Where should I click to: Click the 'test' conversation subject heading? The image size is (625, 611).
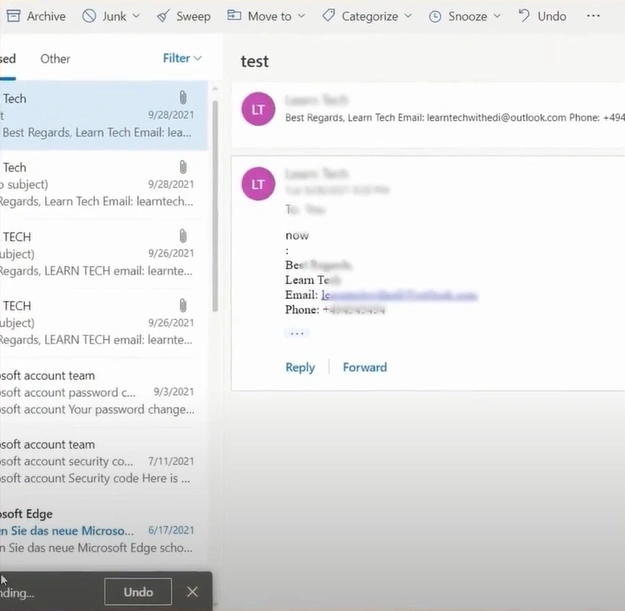pyautogui.click(x=255, y=61)
